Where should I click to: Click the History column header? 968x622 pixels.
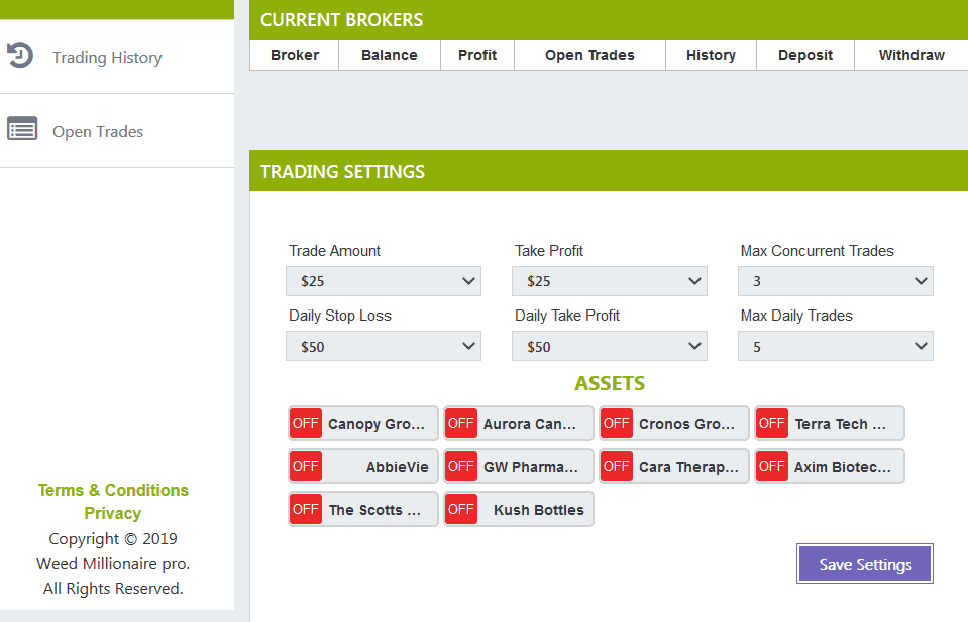(711, 56)
